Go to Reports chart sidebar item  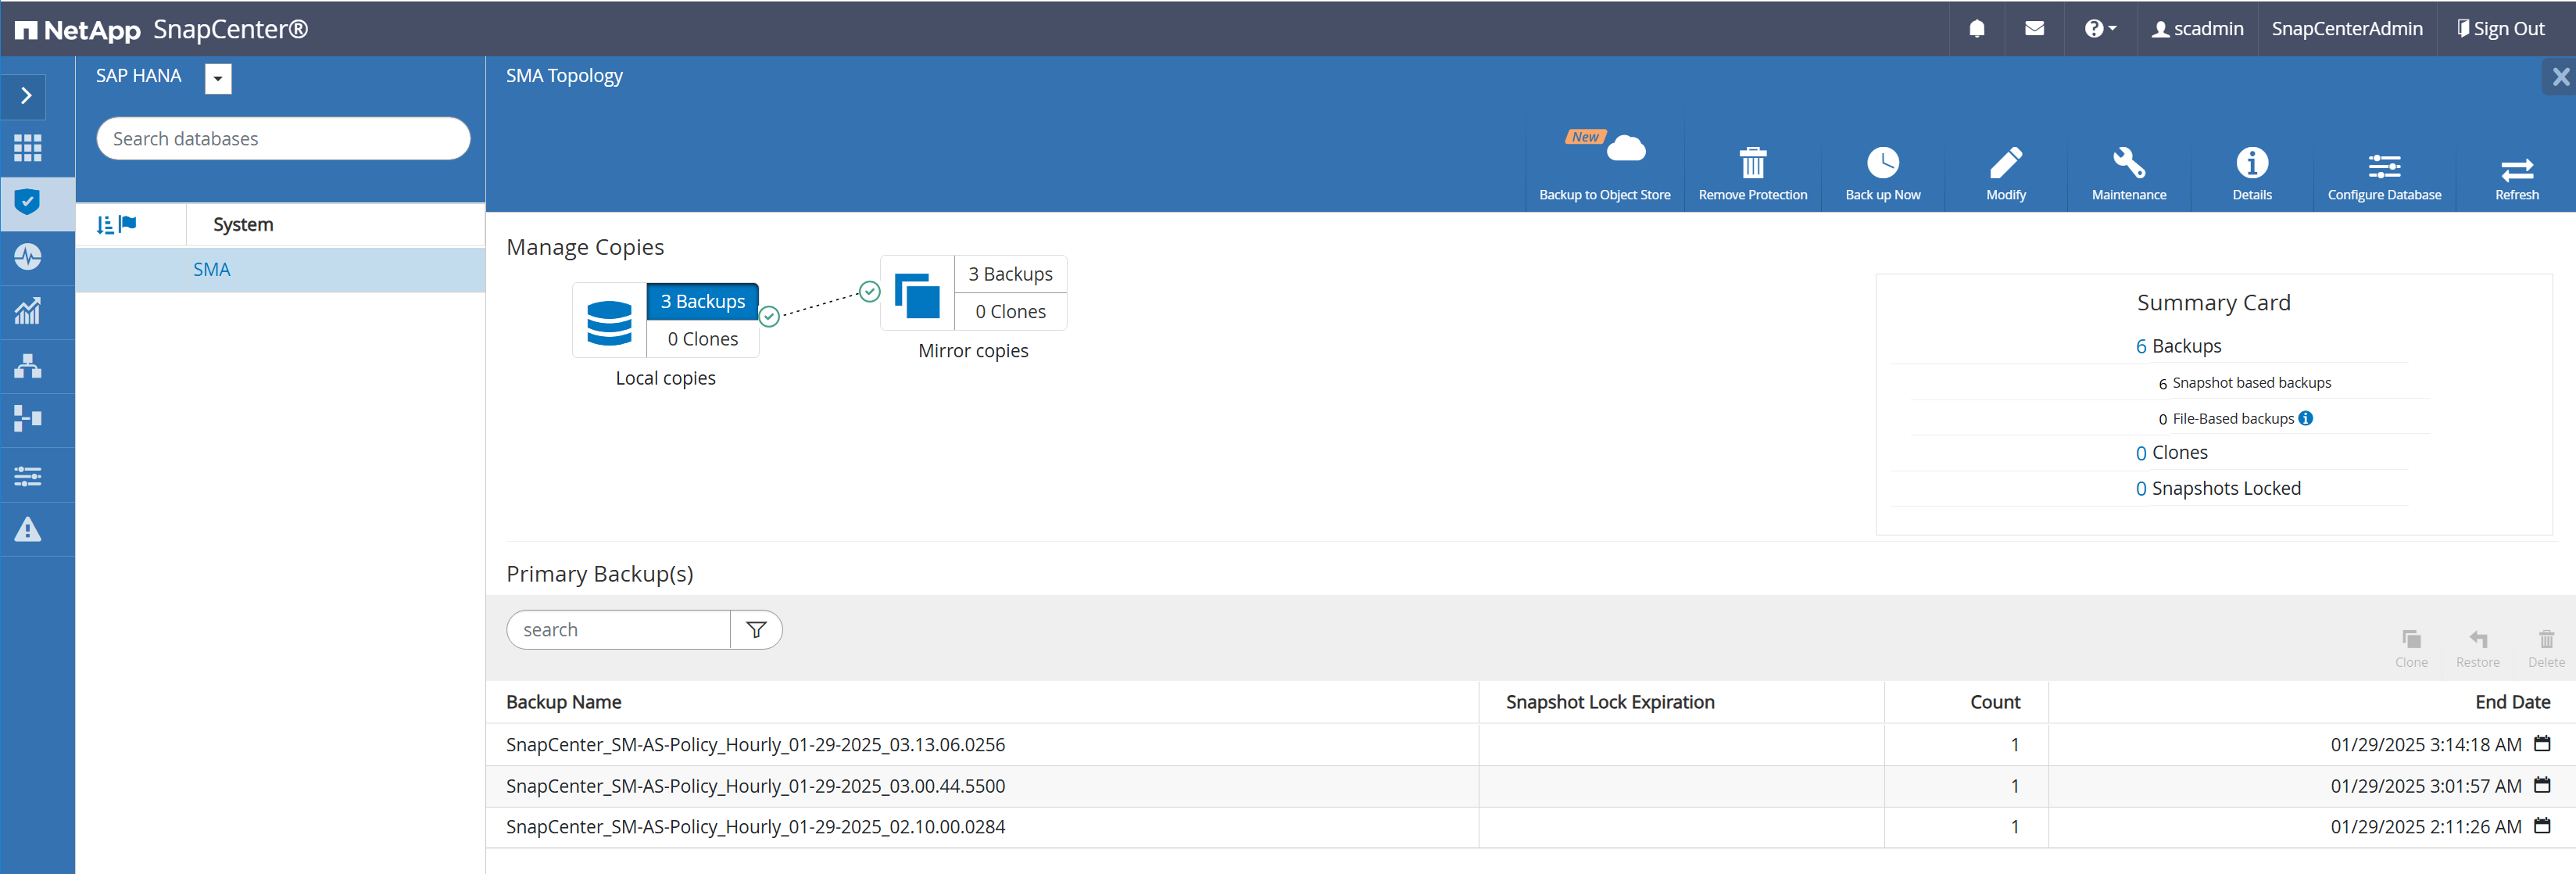coord(27,311)
